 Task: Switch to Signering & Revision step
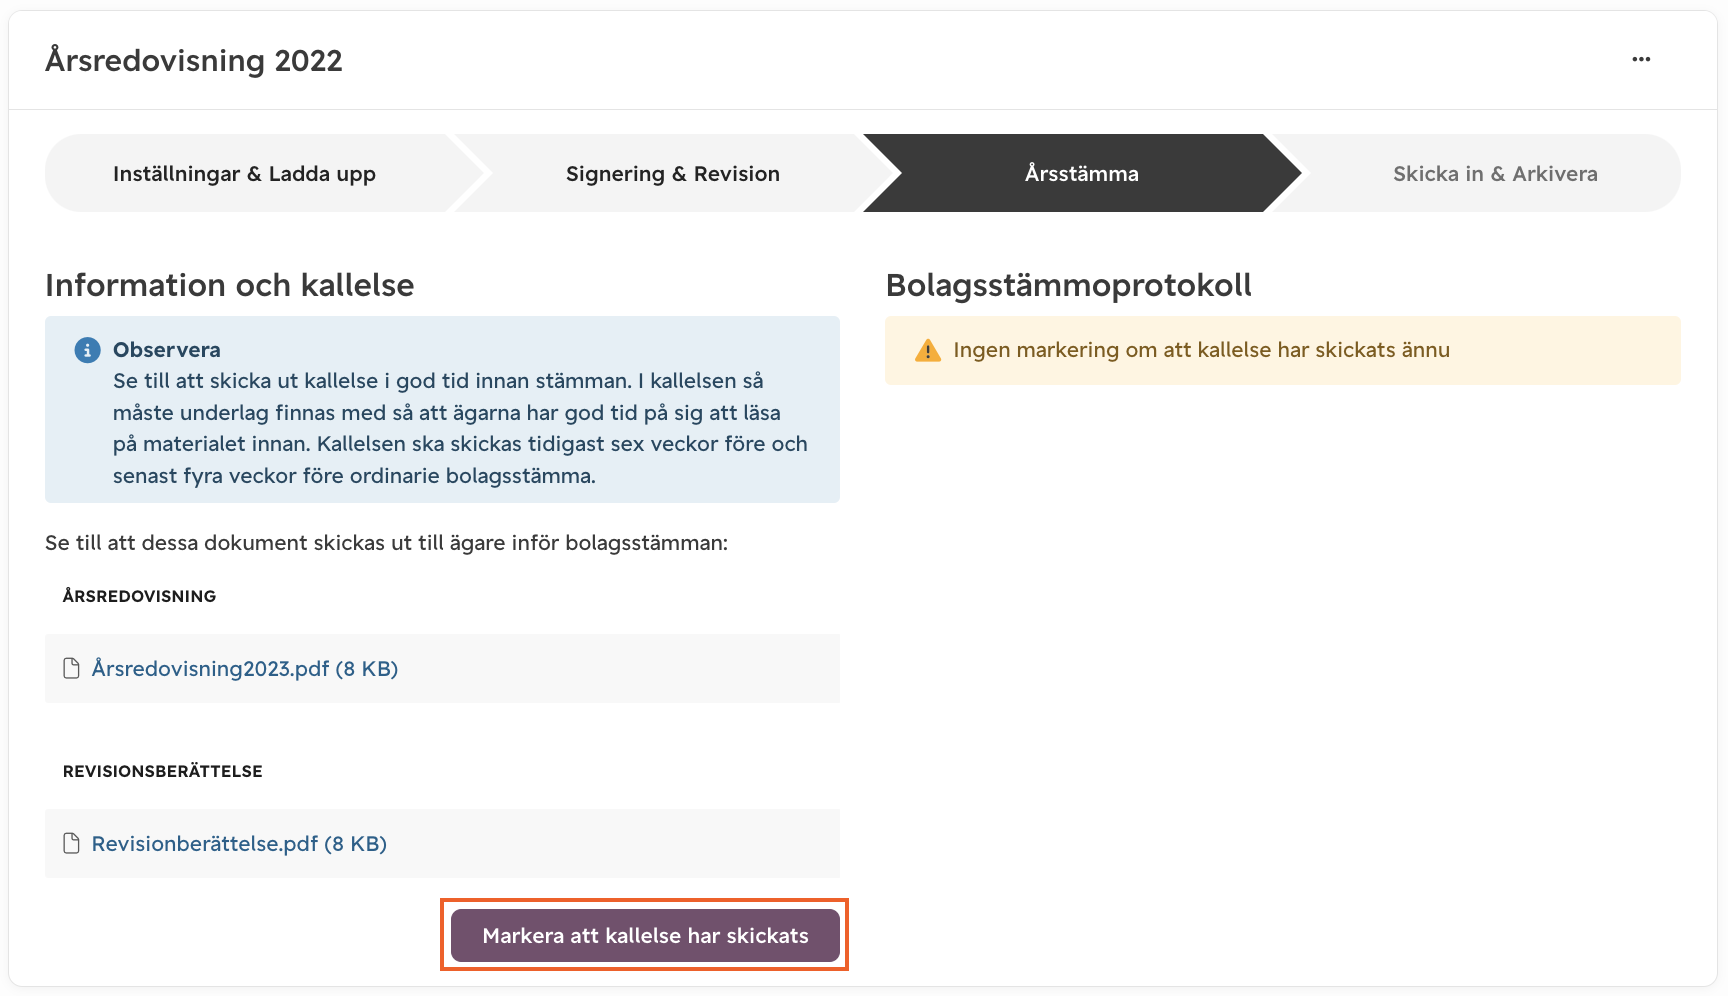[x=672, y=173]
